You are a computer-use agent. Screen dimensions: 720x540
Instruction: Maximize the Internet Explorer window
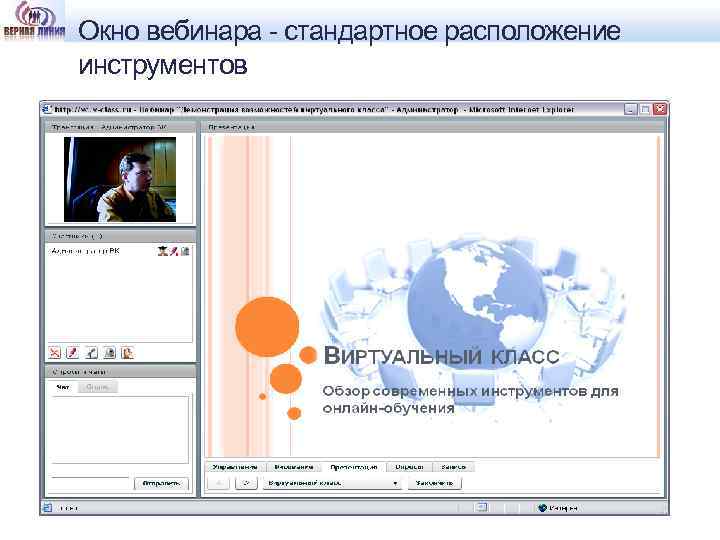[x=645, y=110]
